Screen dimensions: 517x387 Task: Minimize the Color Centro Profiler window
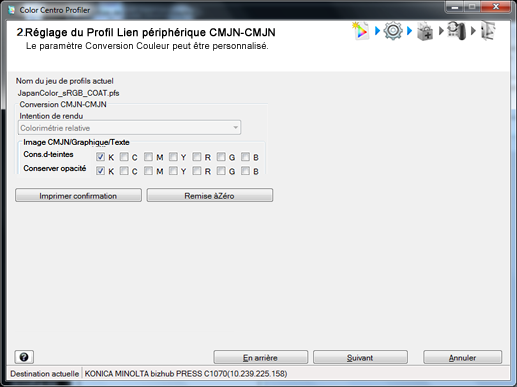tap(455, 7)
